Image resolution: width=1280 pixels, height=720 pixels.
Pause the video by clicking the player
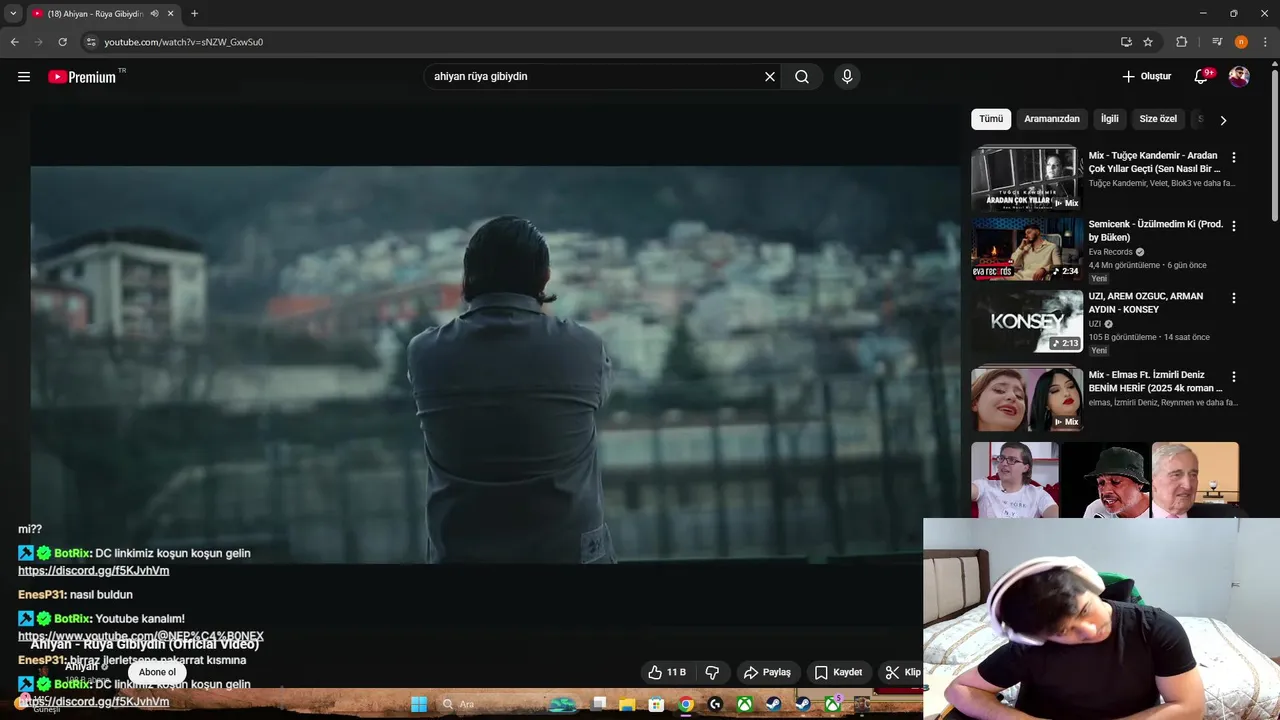point(495,365)
